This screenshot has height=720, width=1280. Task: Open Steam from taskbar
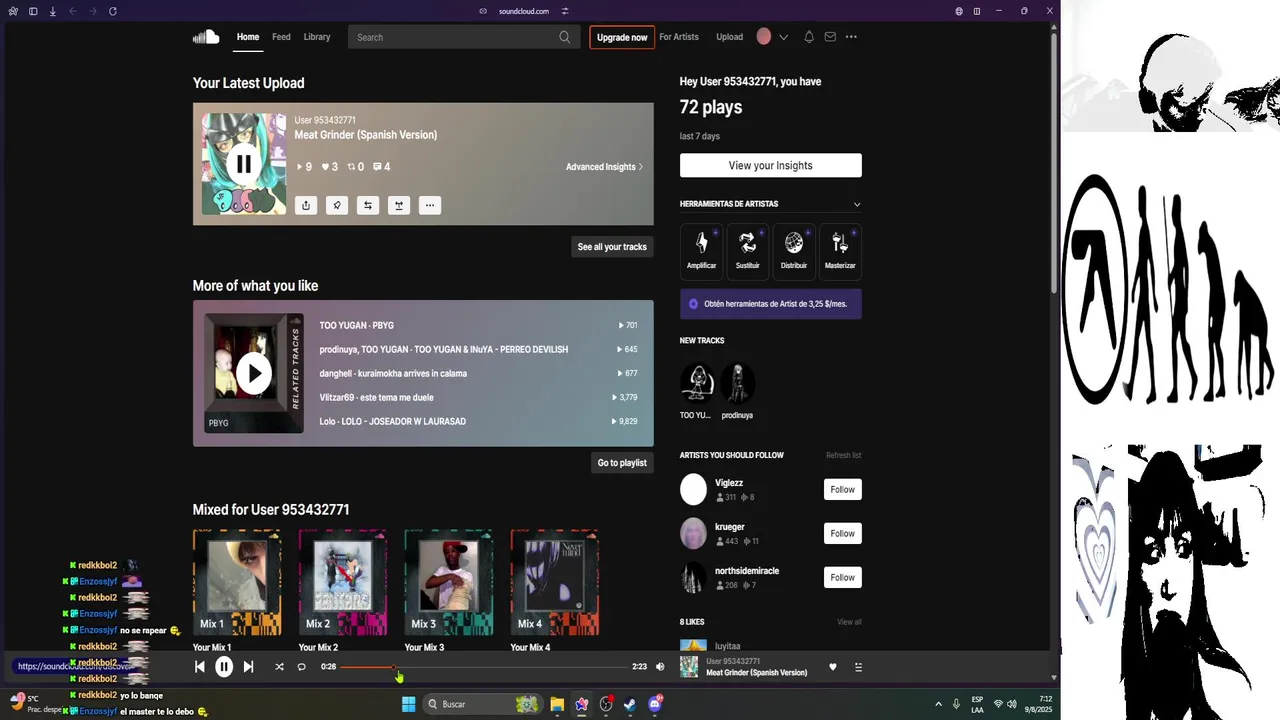[x=630, y=704]
